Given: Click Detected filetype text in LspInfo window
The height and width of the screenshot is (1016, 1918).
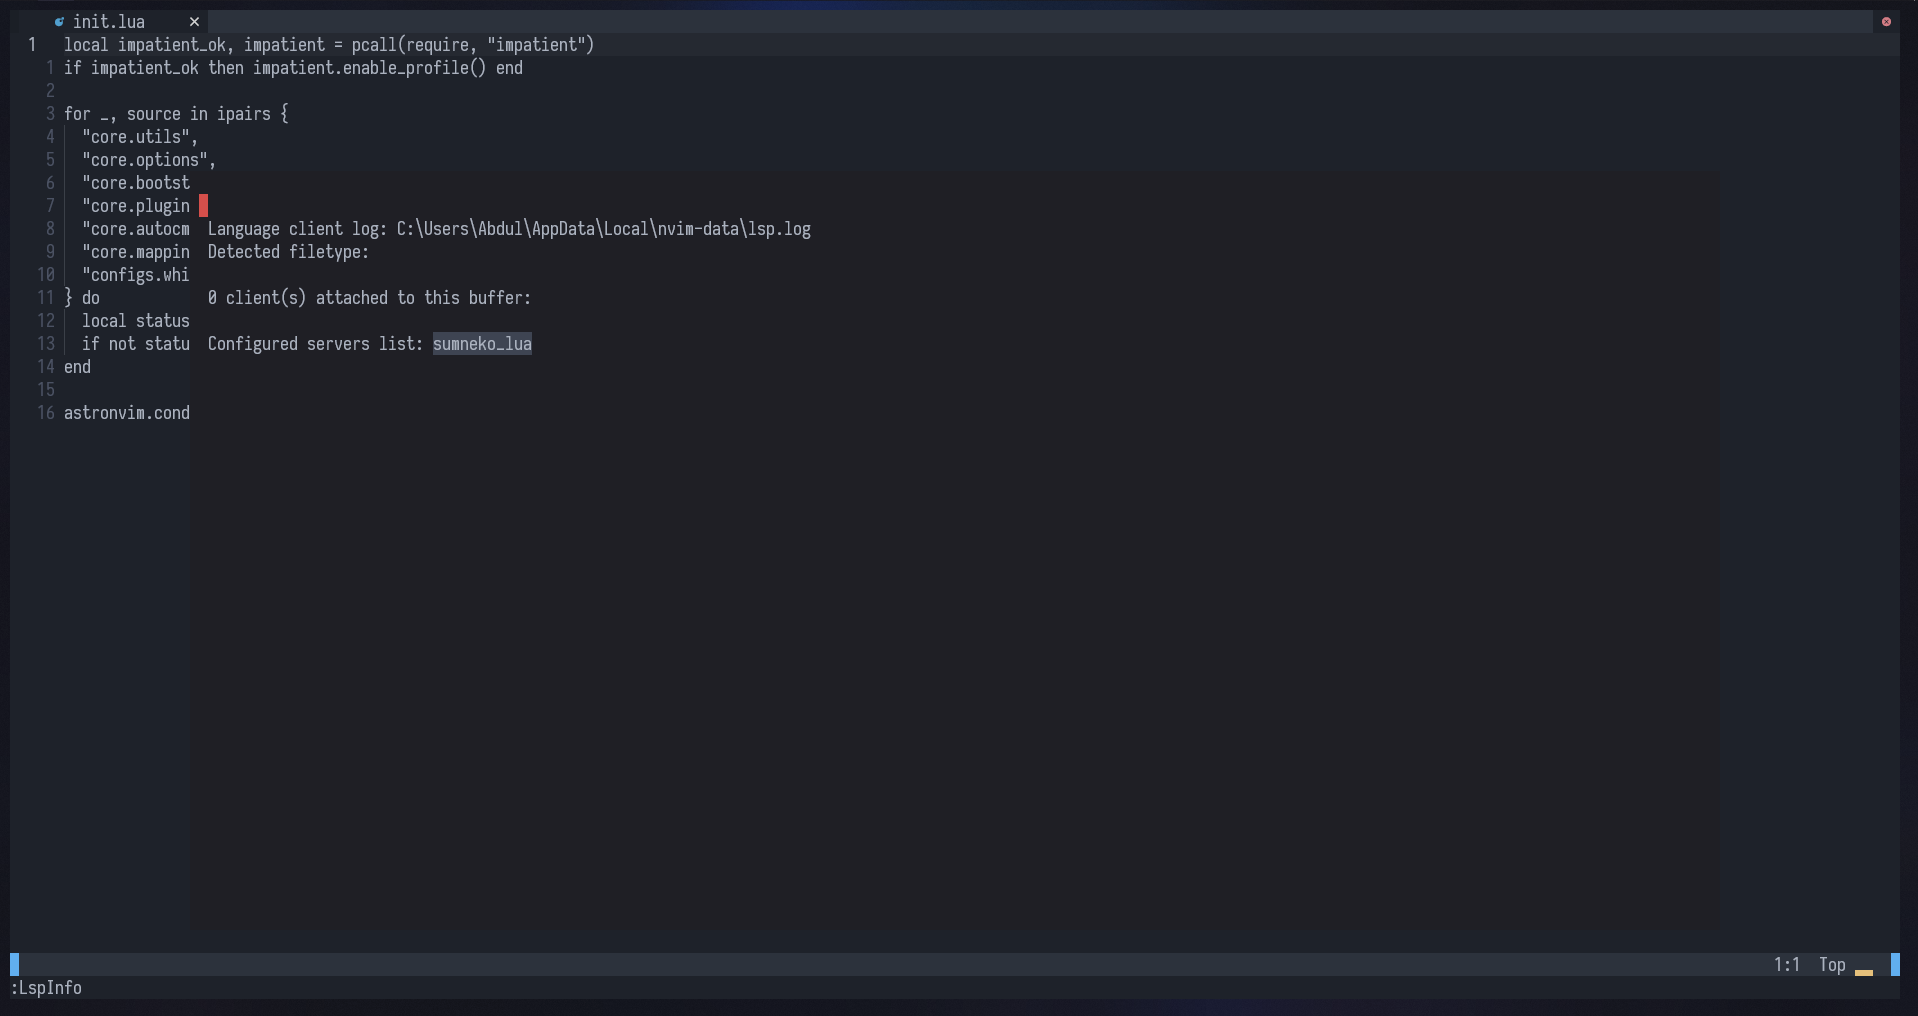Looking at the screenshot, I should click(x=288, y=252).
